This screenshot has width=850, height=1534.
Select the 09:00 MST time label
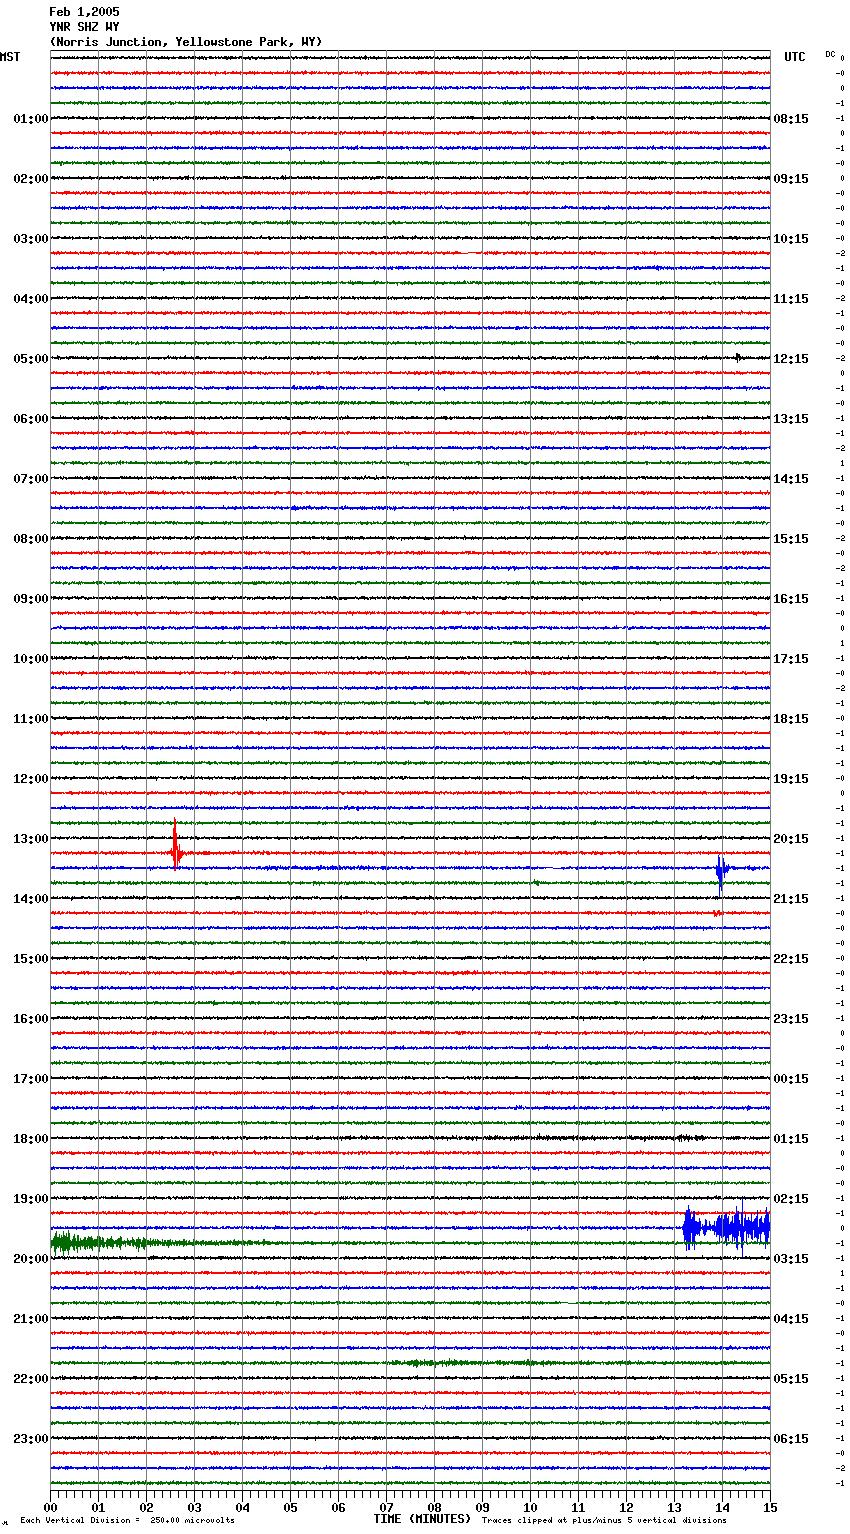[x=31, y=599]
